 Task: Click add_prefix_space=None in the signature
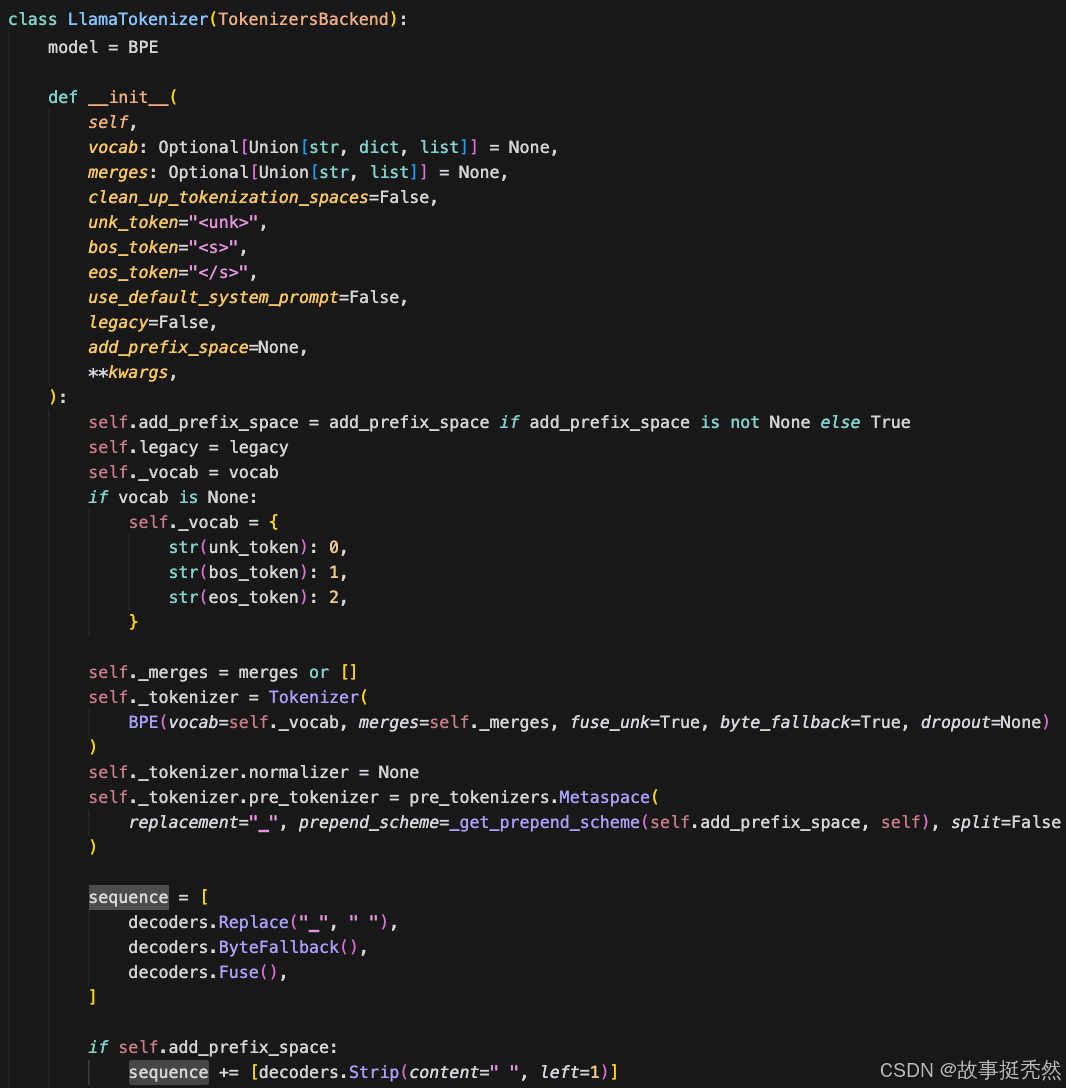(x=193, y=347)
